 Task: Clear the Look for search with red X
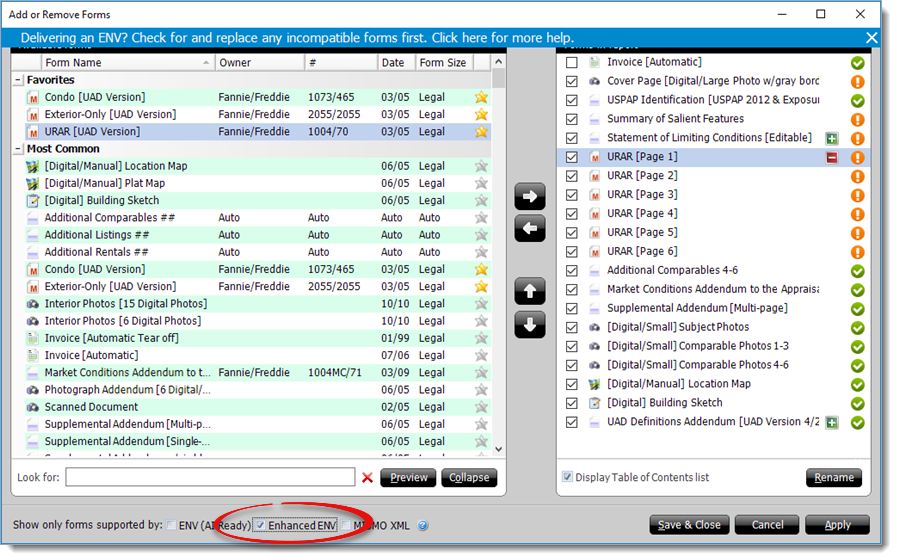click(x=368, y=478)
